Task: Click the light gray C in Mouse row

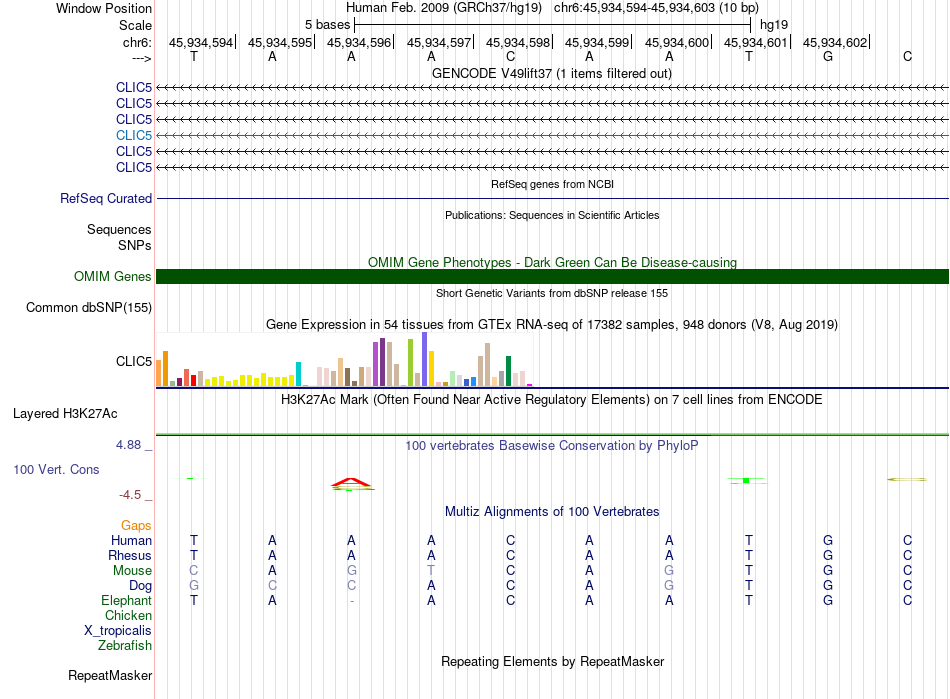Action: tap(193, 571)
